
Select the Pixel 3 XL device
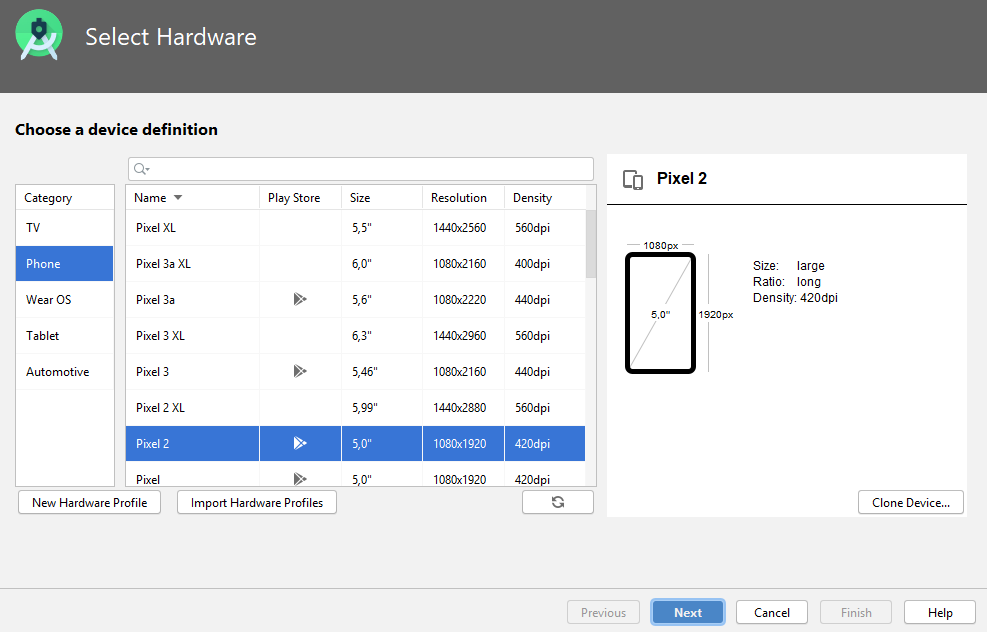click(356, 336)
